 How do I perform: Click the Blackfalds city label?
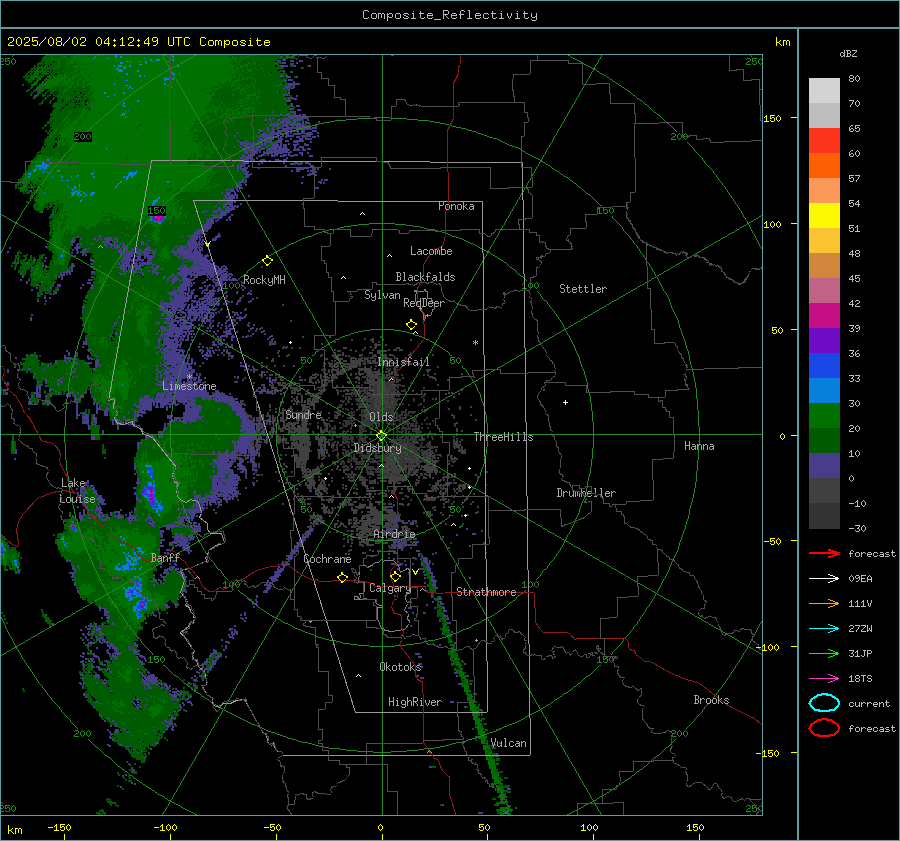425,277
